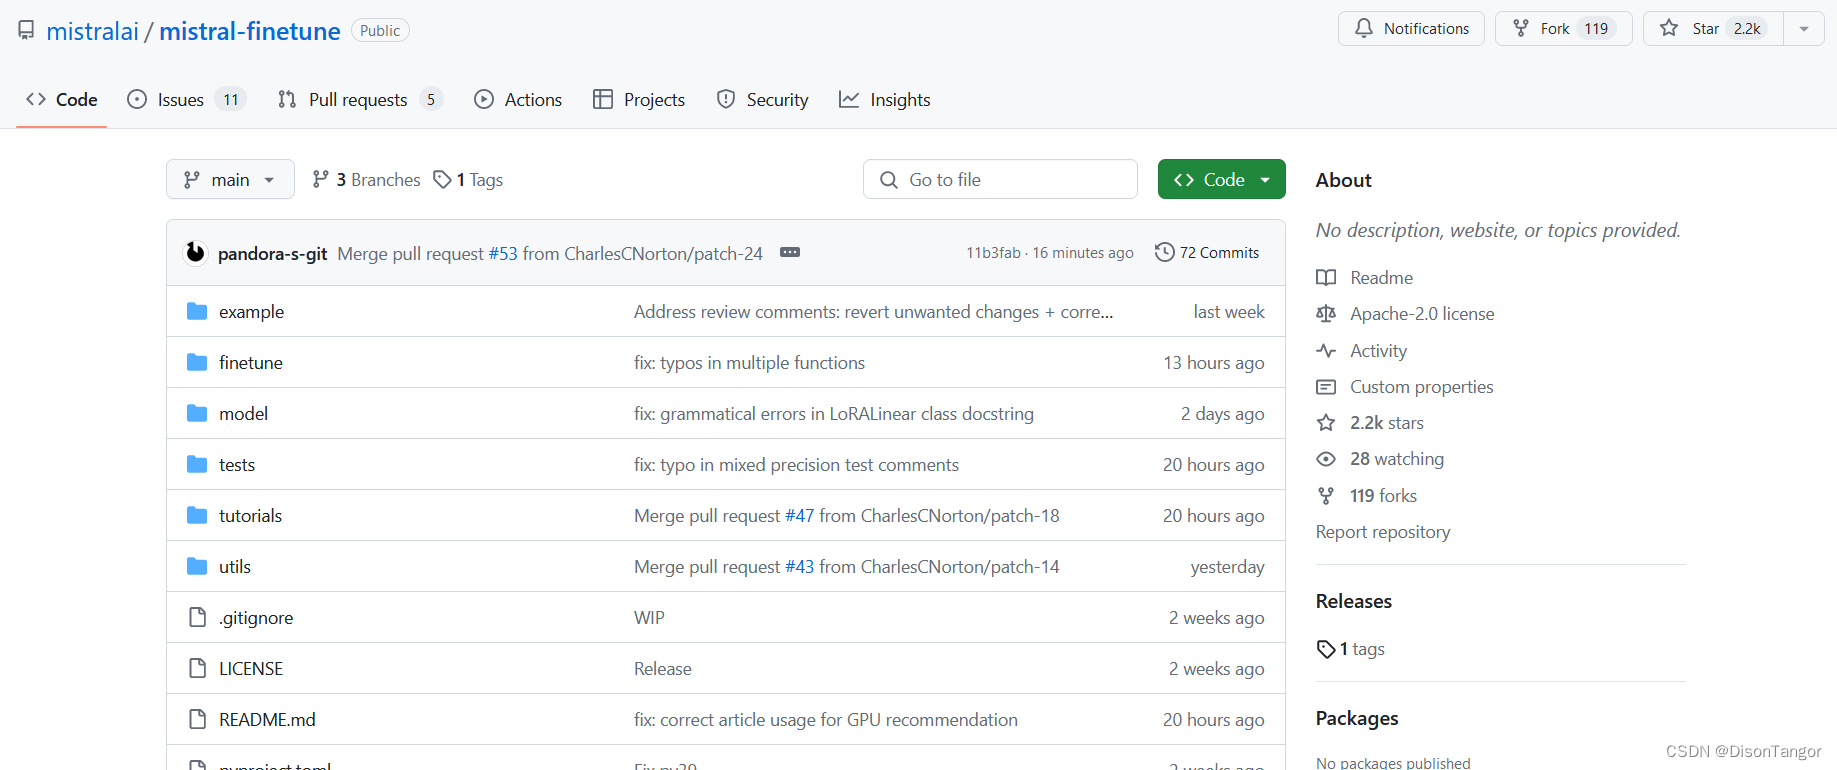Screen dimensions: 1837x770
Task: Expand the star lists dropdown arrow
Action: (x=1804, y=29)
